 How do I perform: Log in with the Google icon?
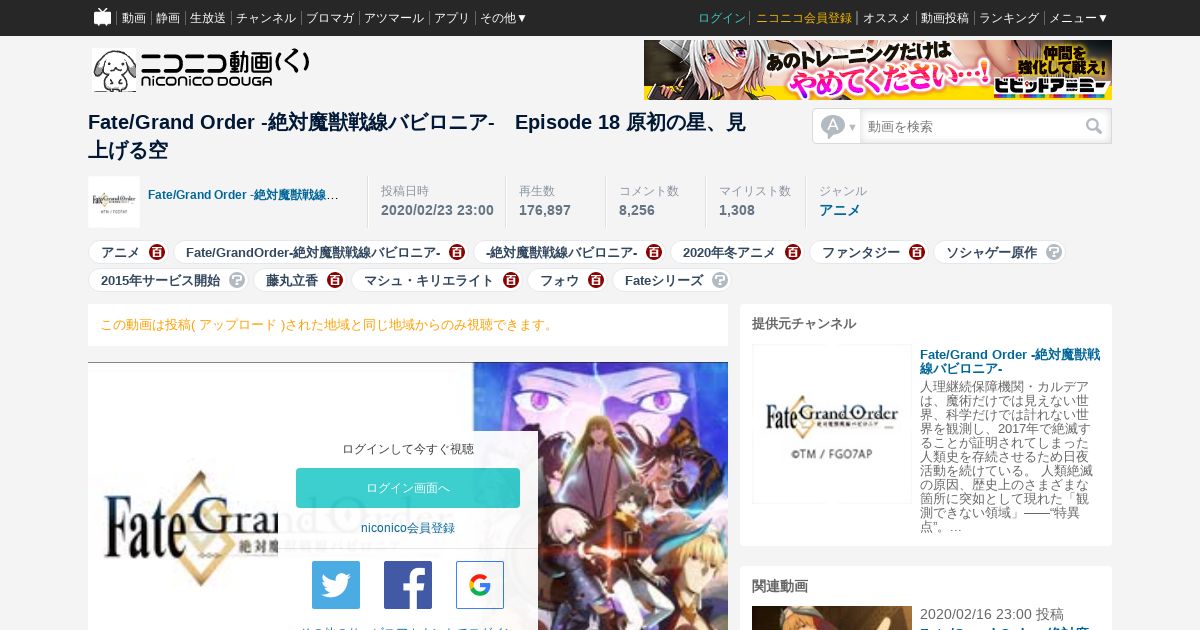(480, 585)
